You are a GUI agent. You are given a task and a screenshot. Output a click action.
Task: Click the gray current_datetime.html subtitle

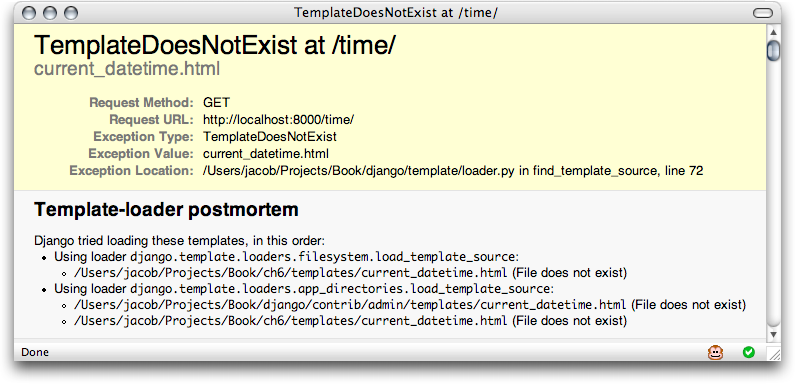(x=127, y=69)
